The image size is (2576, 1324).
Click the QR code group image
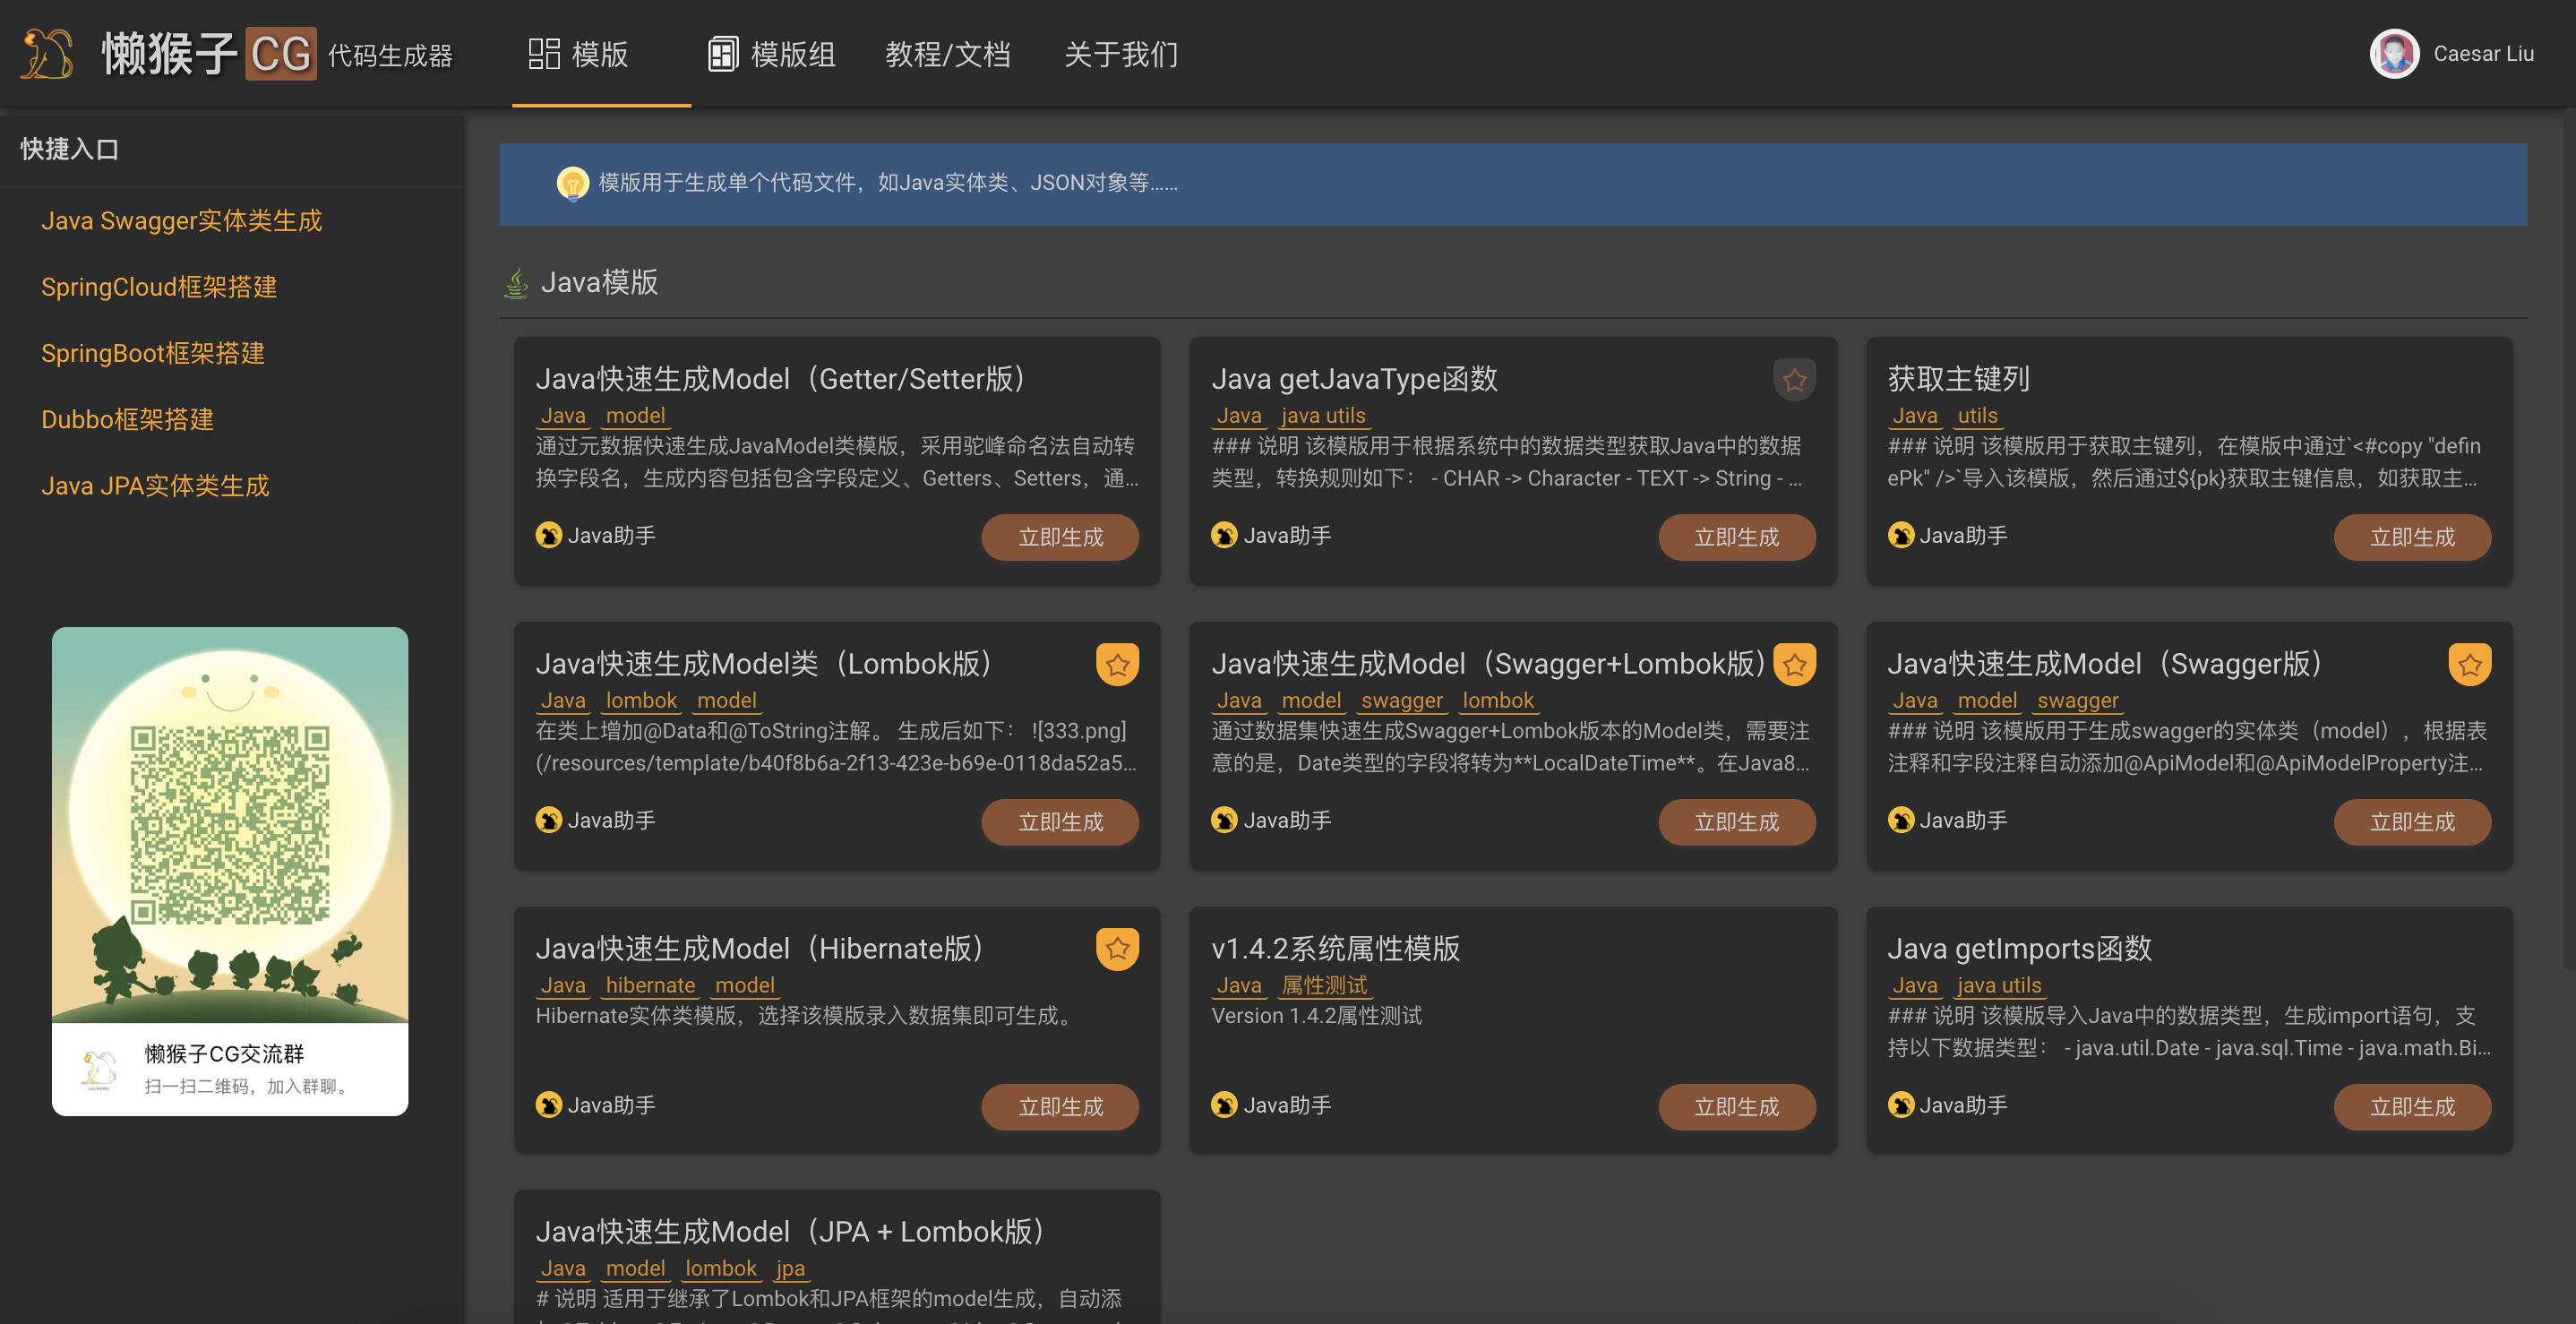(230, 824)
